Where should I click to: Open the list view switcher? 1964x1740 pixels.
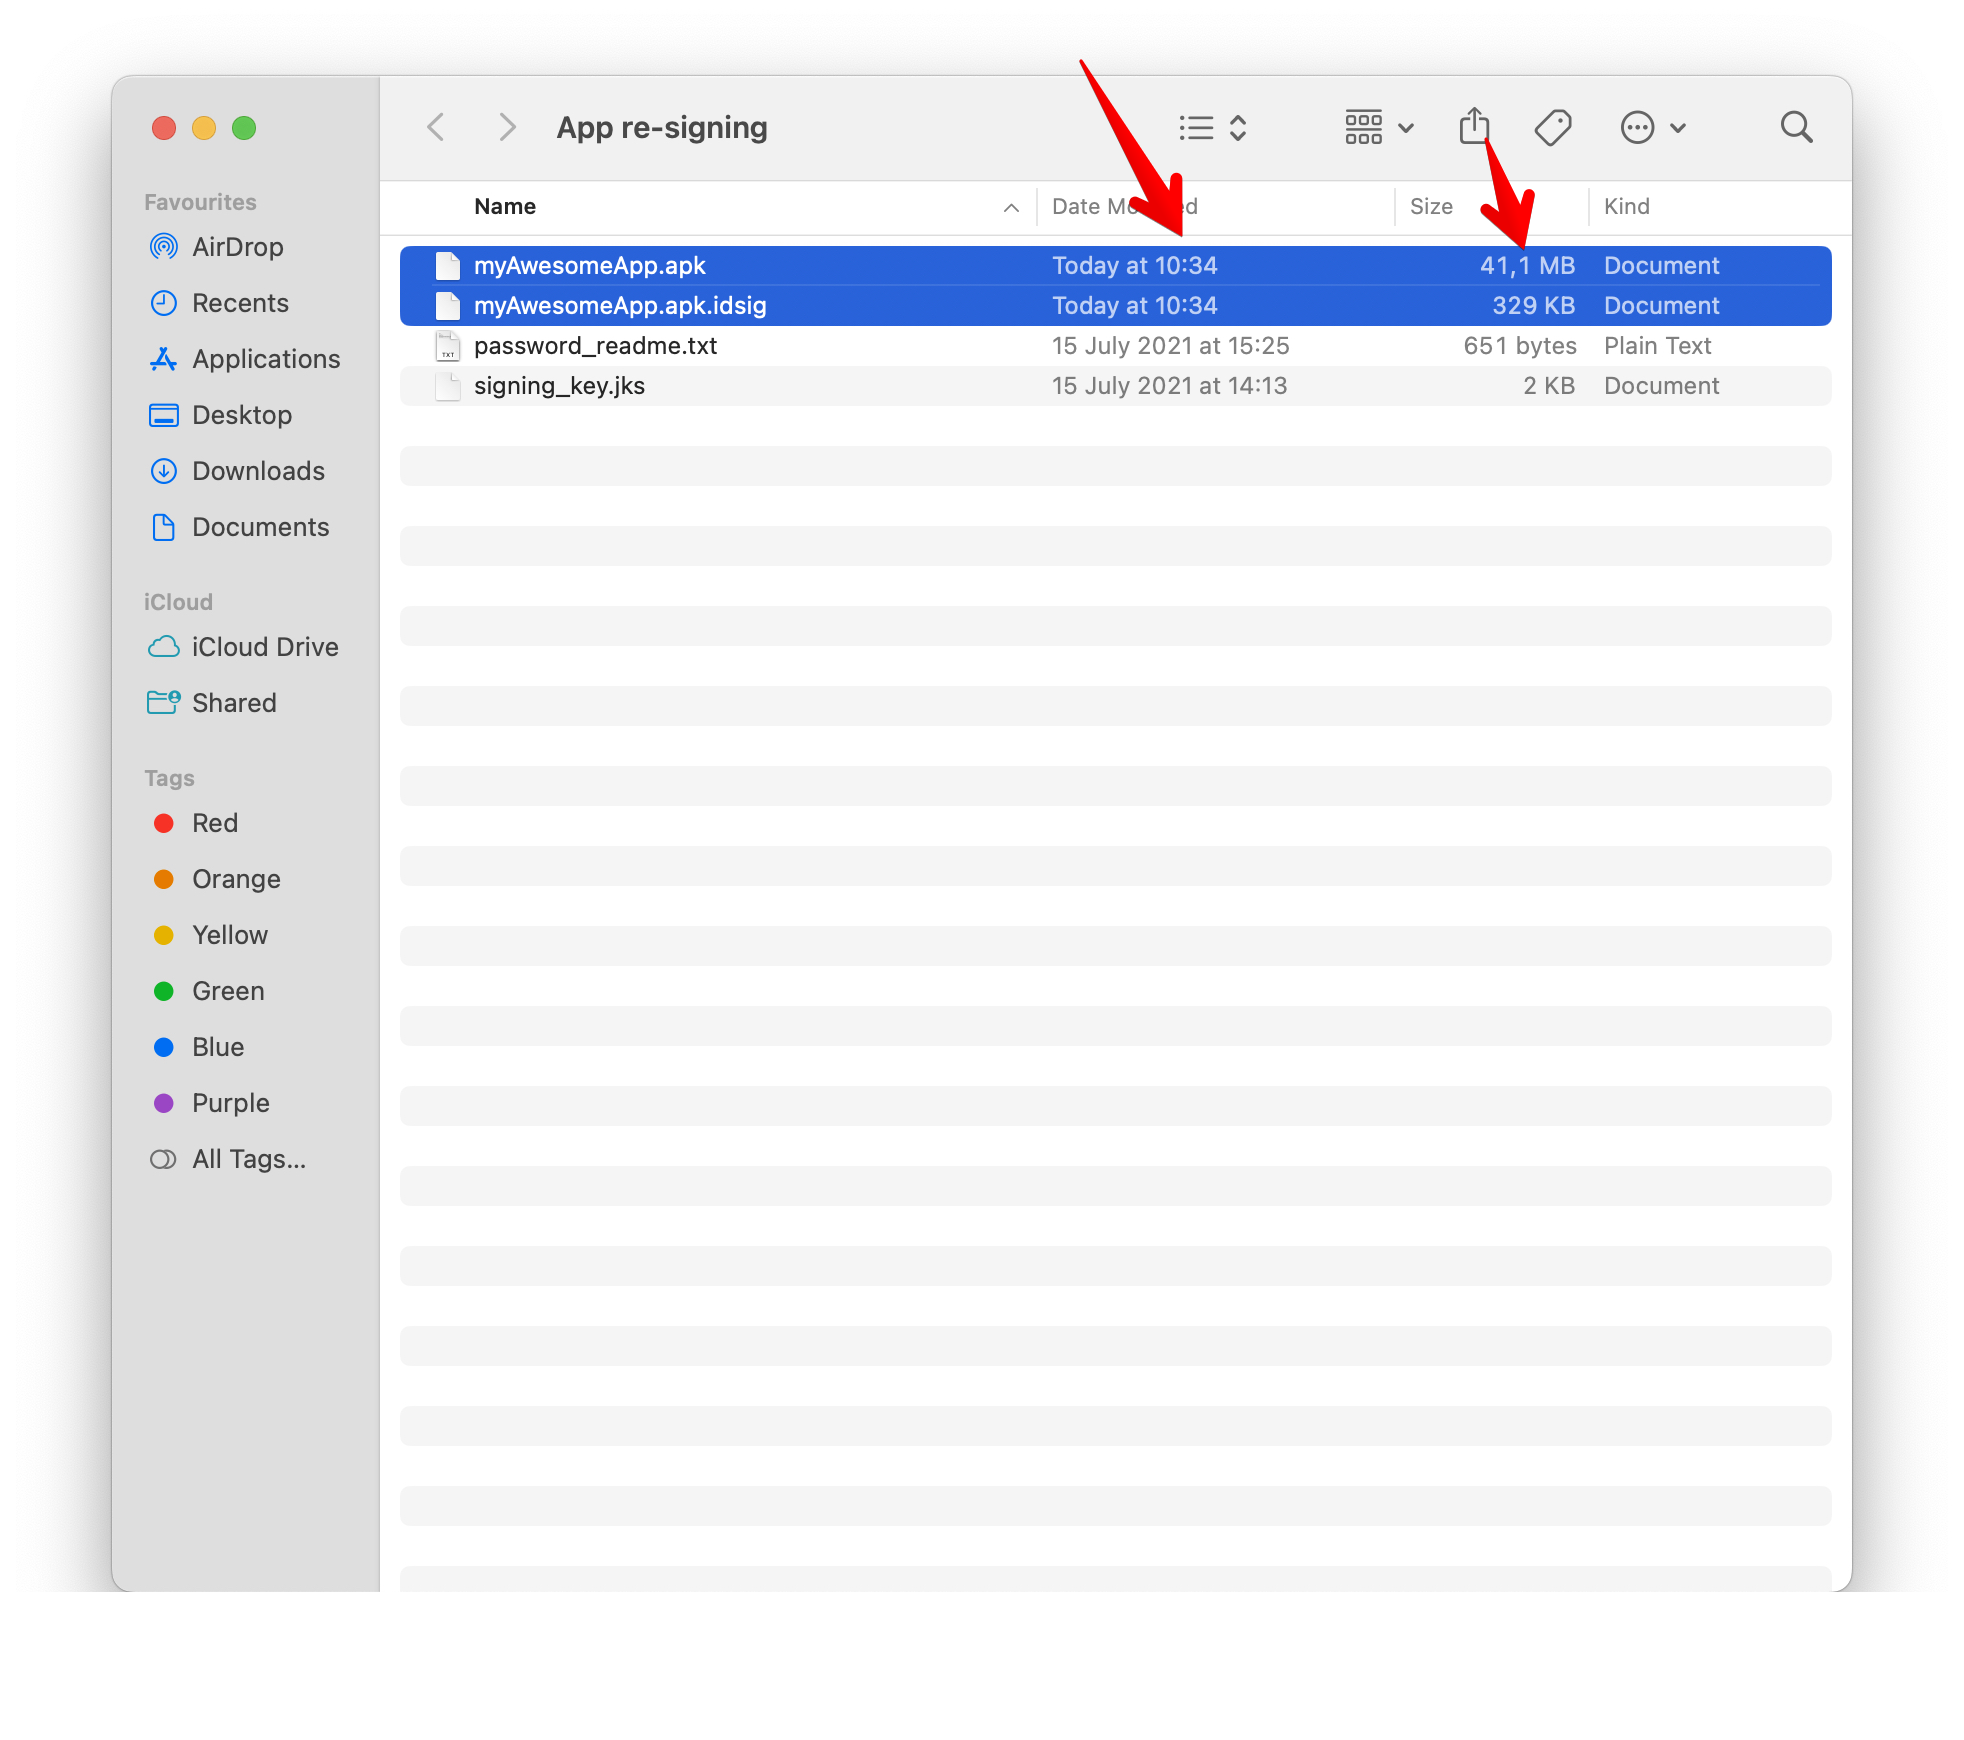click(x=1212, y=127)
